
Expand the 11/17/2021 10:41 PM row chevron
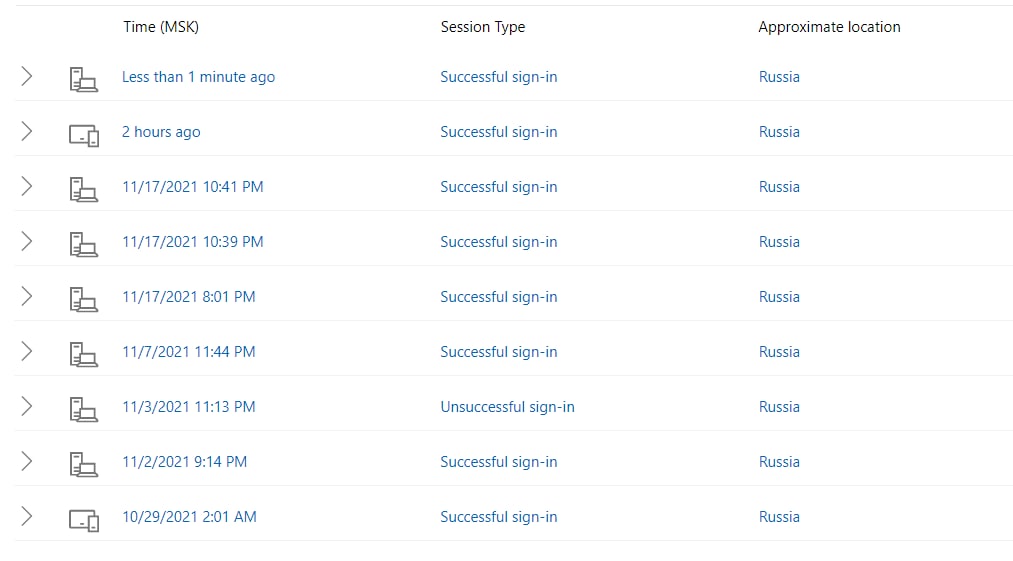26,186
